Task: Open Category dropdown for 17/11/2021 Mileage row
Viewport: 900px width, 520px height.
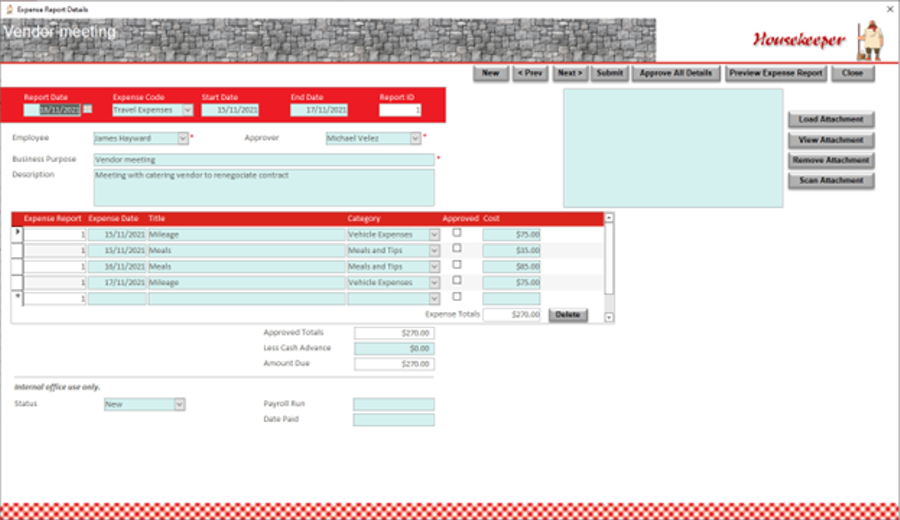Action: 435,283
